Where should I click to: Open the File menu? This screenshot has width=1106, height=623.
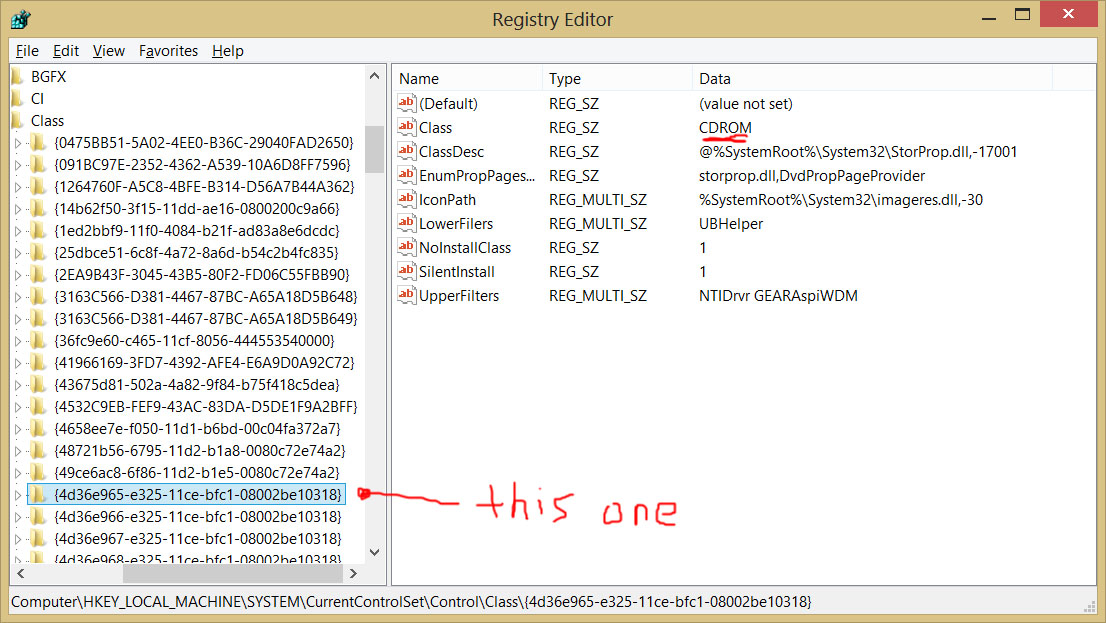pyautogui.click(x=27, y=51)
